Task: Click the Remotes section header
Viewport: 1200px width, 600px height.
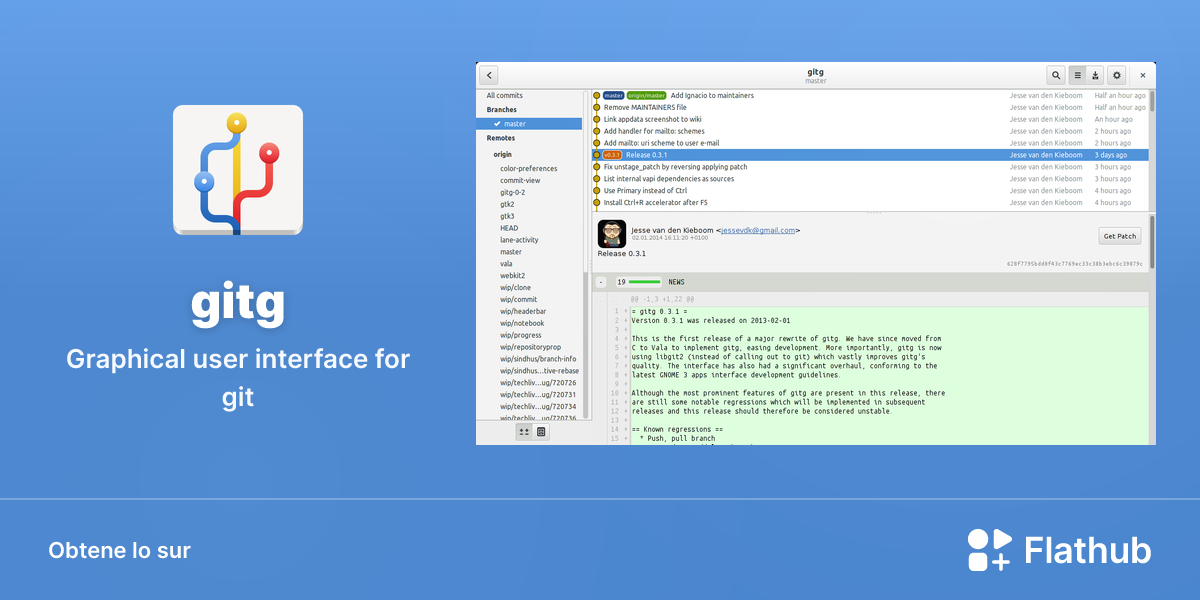Action: [501, 138]
